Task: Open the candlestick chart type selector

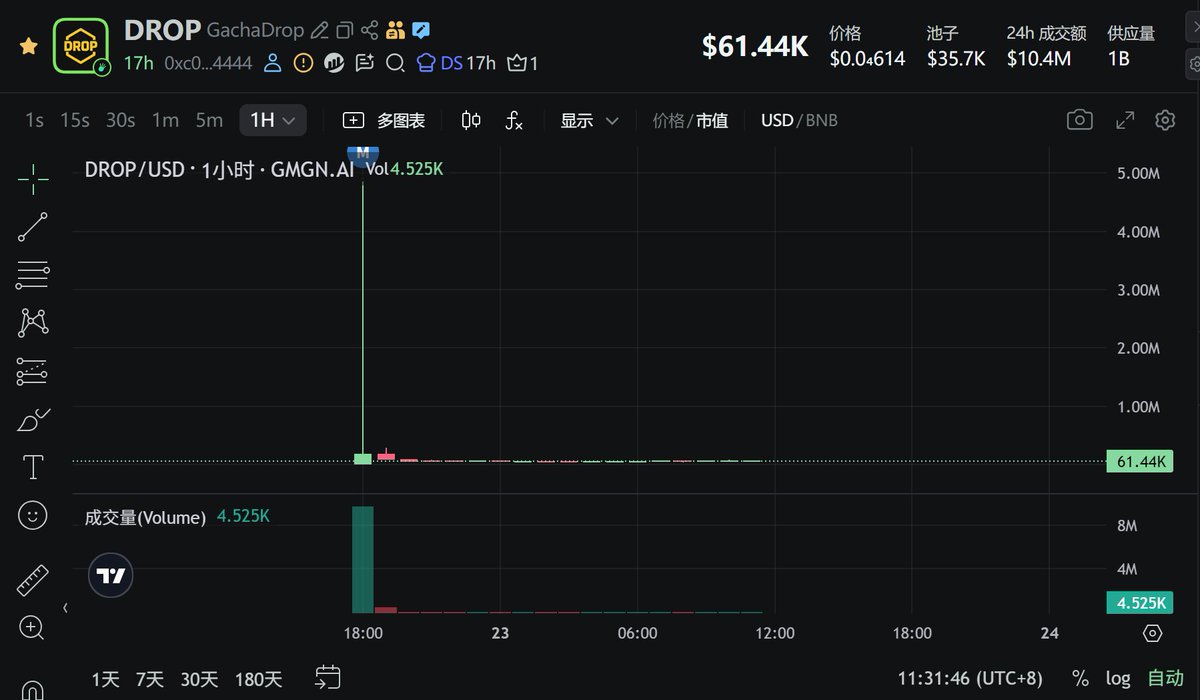Action: click(x=471, y=120)
